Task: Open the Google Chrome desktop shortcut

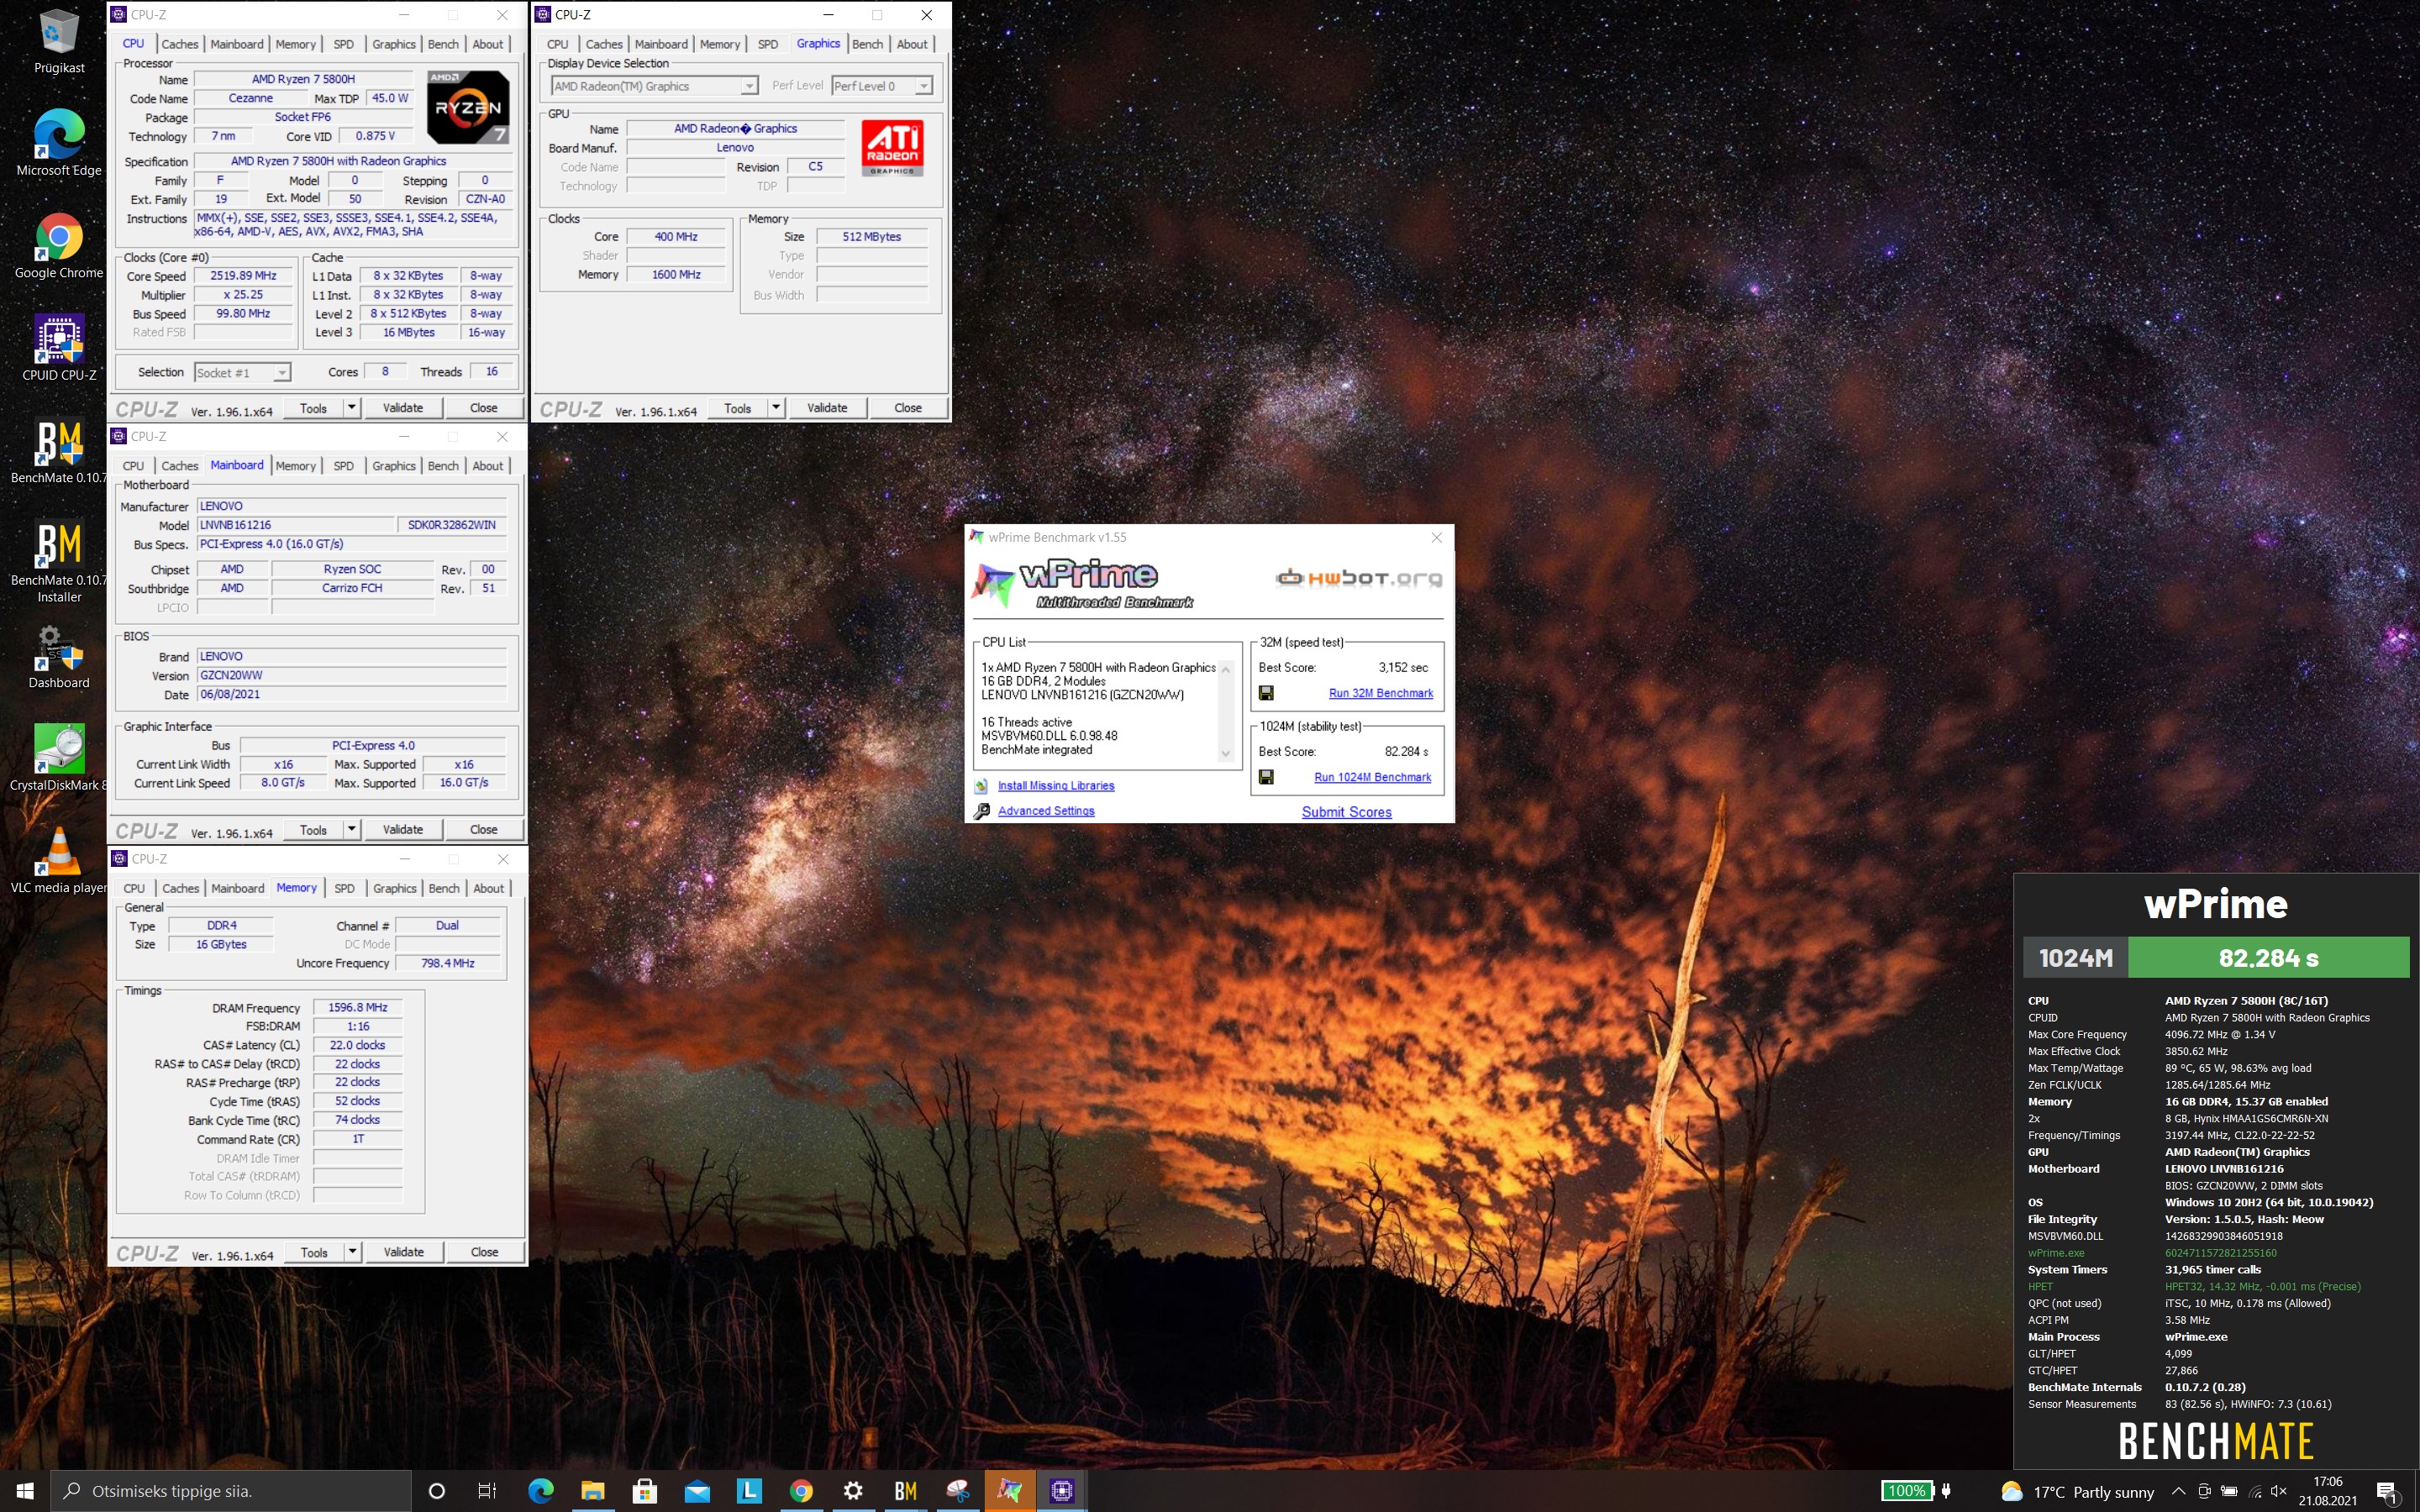Action: click(59, 246)
